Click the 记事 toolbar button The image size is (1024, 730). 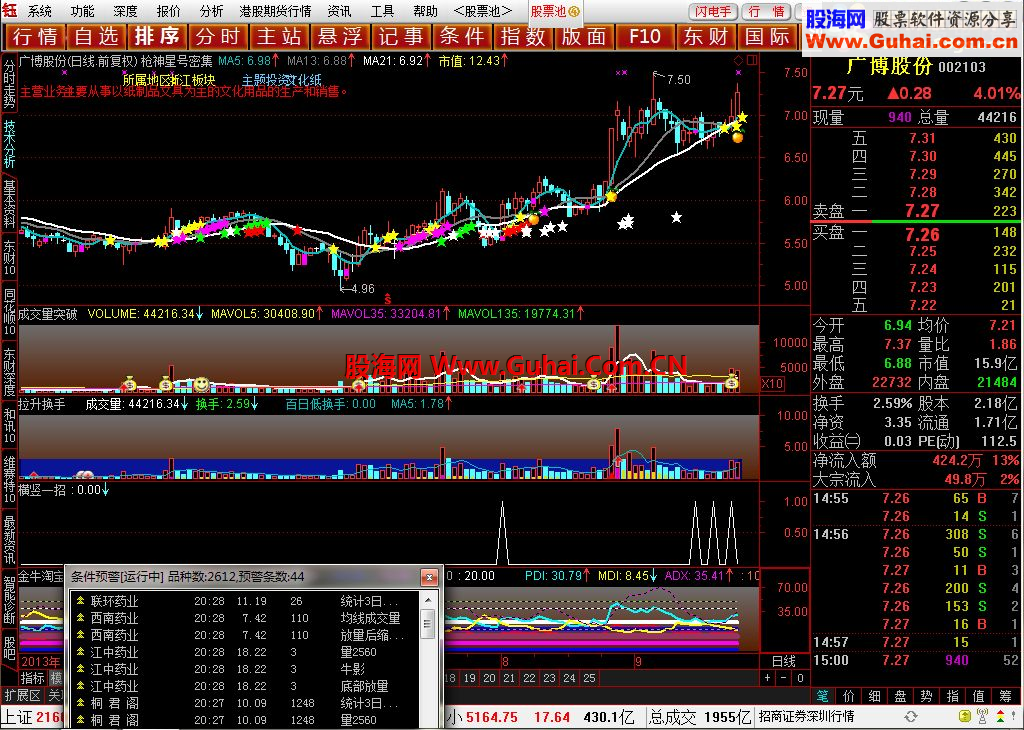pyautogui.click(x=402, y=37)
